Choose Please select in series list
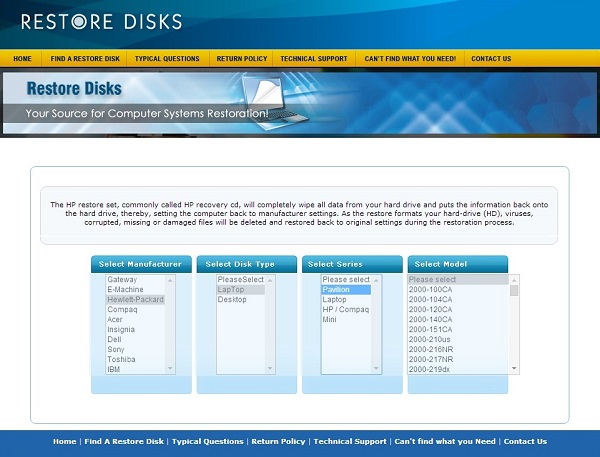 (x=346, y=279)
